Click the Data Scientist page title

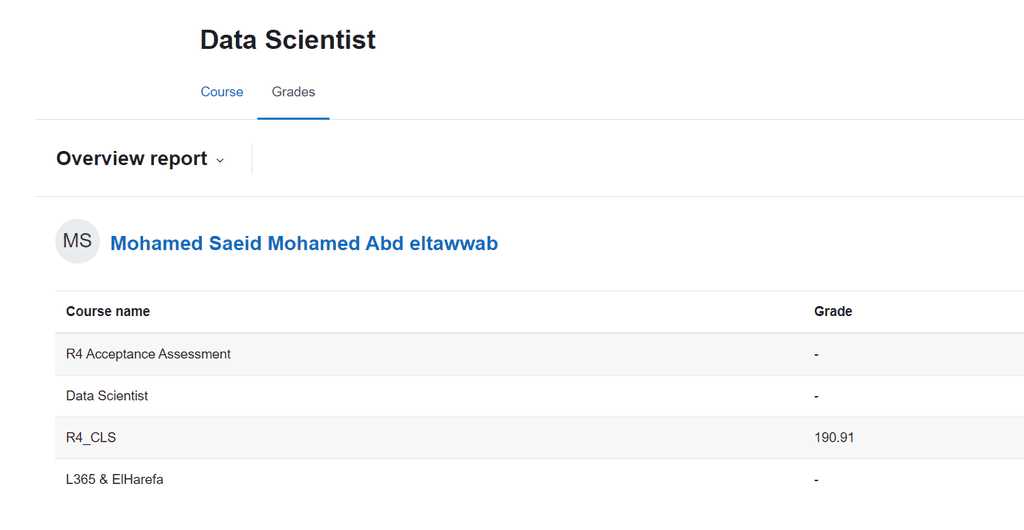[x=287, y=40]
